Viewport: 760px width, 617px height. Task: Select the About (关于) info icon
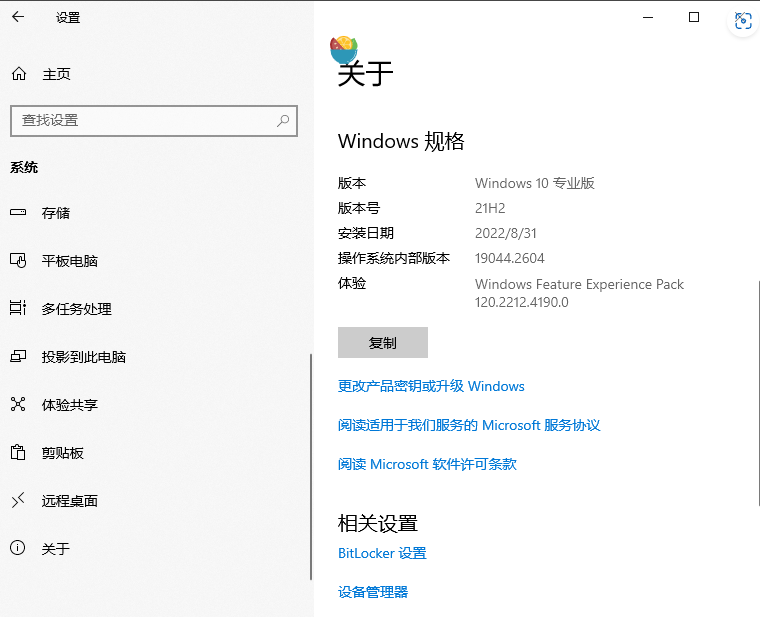(x=18, y=549)
